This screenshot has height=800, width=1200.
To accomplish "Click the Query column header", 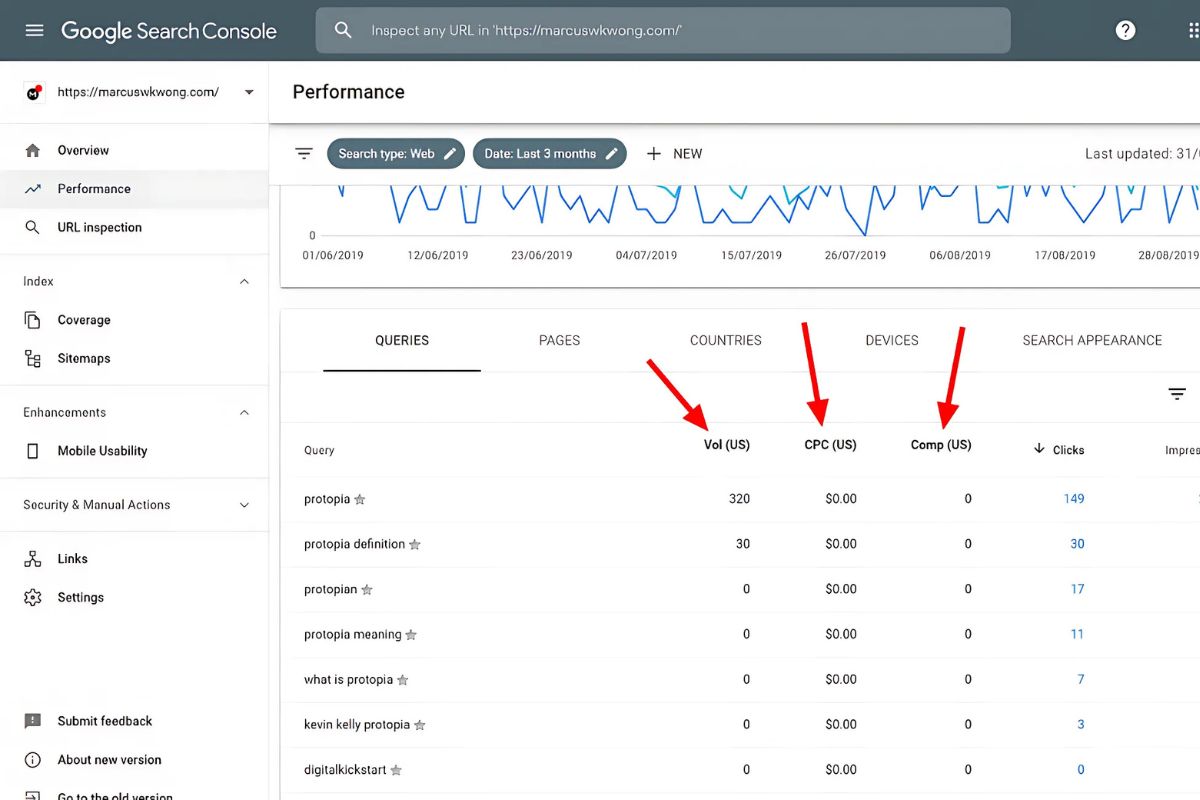I will (319, 451).
